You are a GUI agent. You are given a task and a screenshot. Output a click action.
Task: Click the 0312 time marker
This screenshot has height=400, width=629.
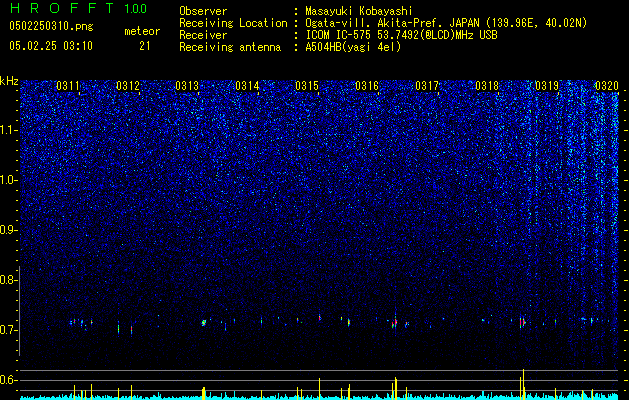tap(128, 86)
